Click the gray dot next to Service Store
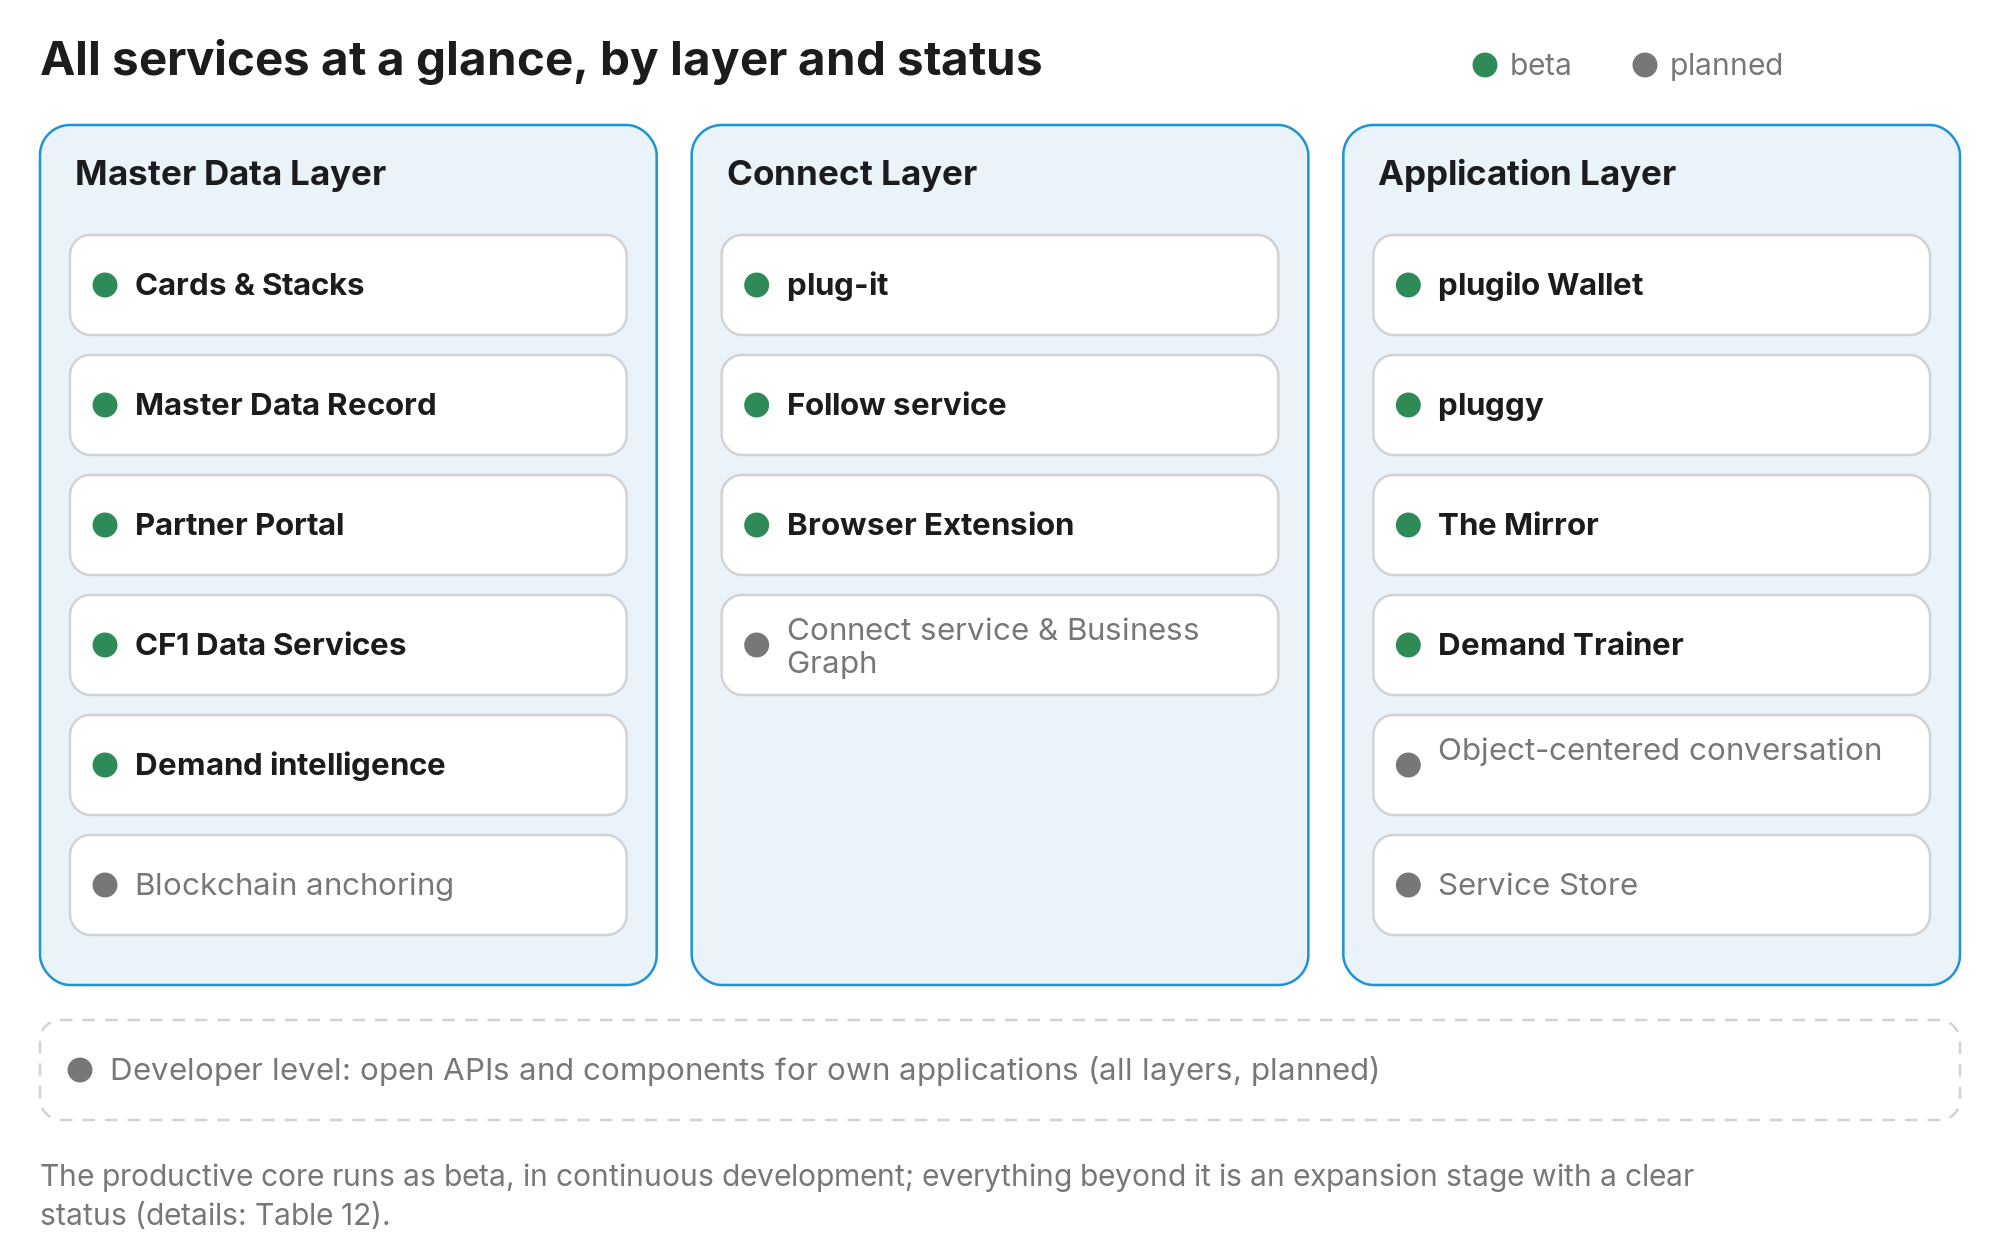 (x=1408, y=885)
